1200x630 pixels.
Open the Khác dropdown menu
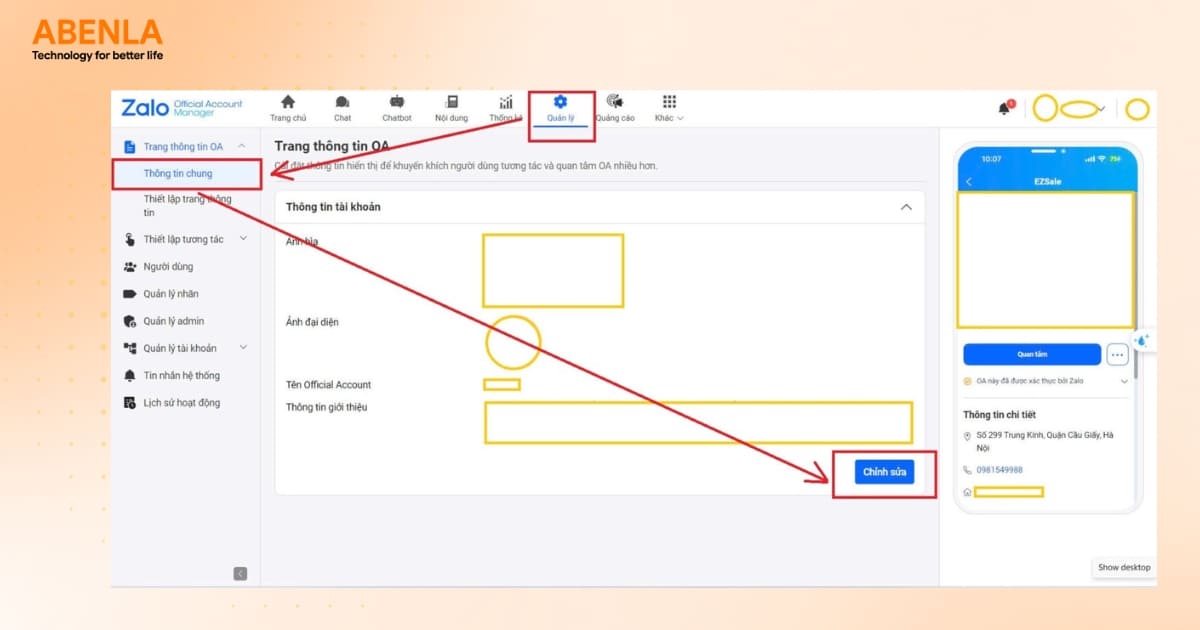coord(669,109)
